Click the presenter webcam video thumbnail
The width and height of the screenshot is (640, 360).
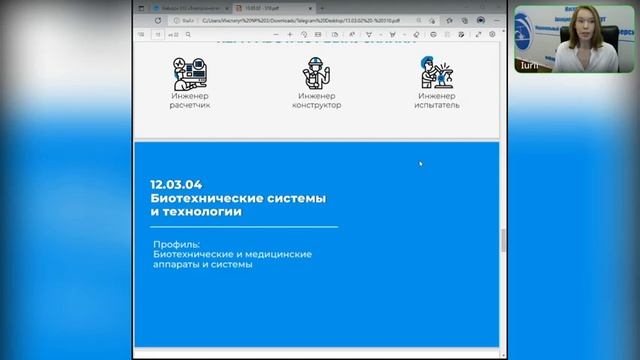click(574, 39)
